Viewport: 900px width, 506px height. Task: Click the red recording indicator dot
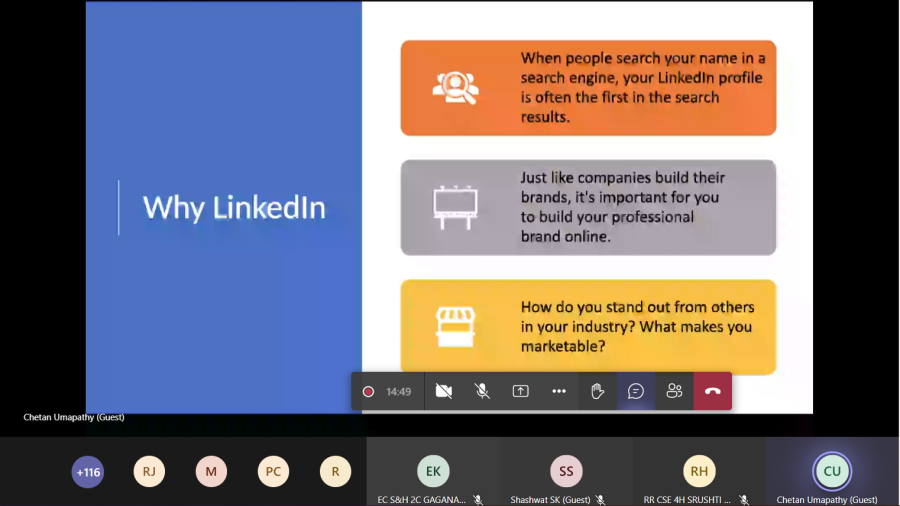pyautogui.click(x=368, y=392)
